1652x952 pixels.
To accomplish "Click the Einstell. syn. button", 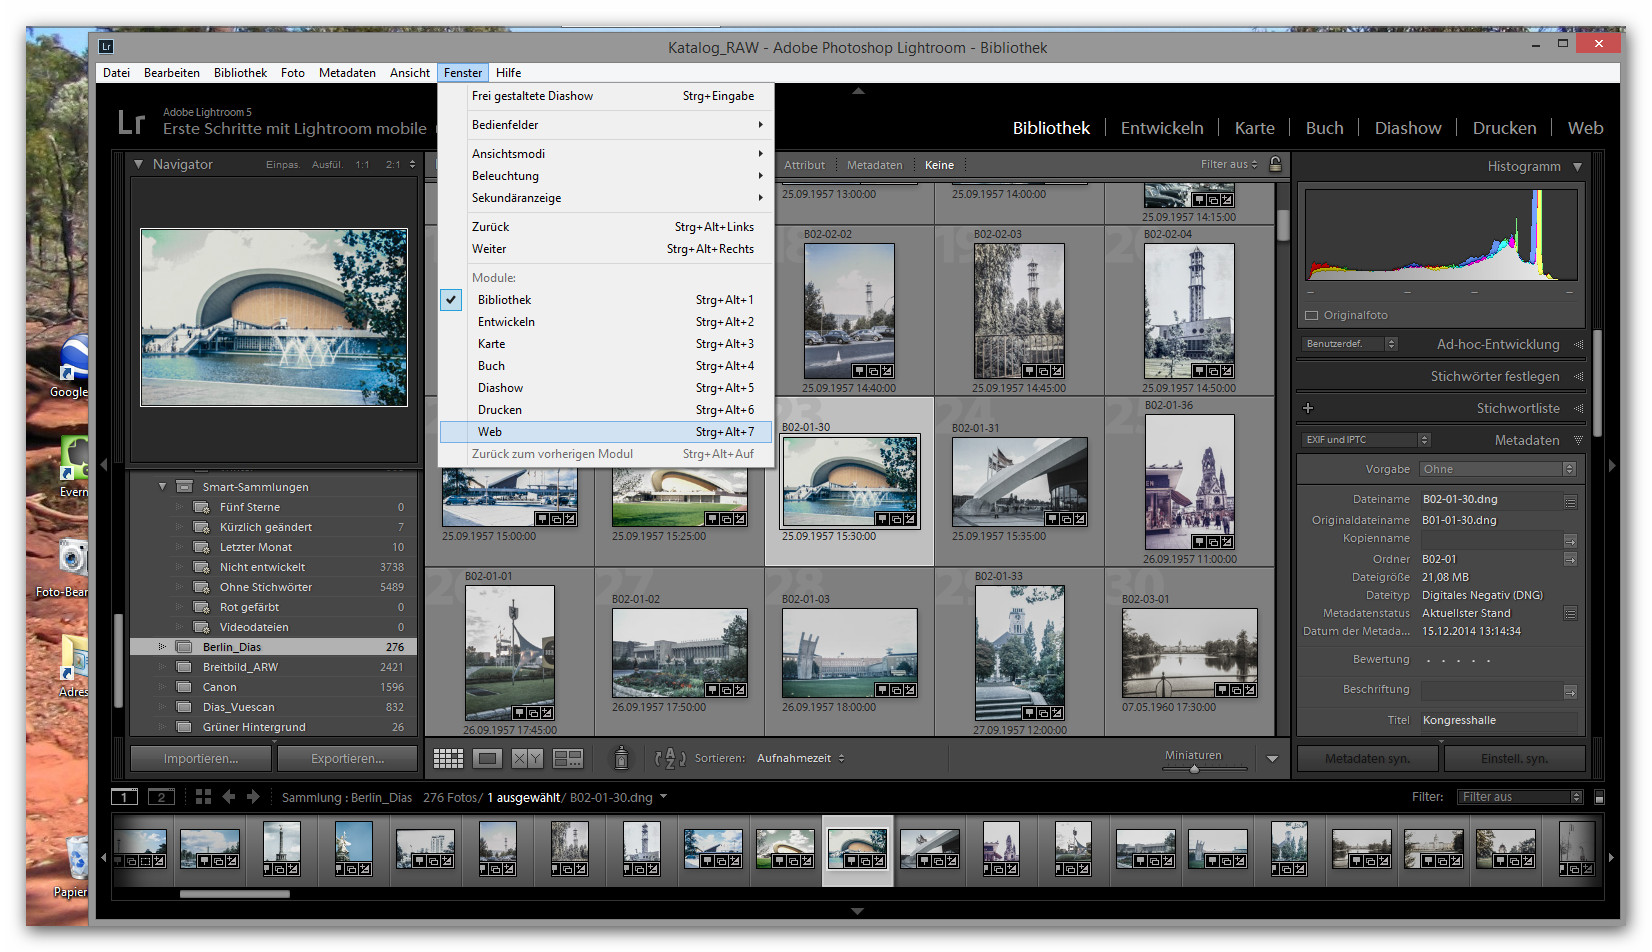I will [x=1514, y=759].
